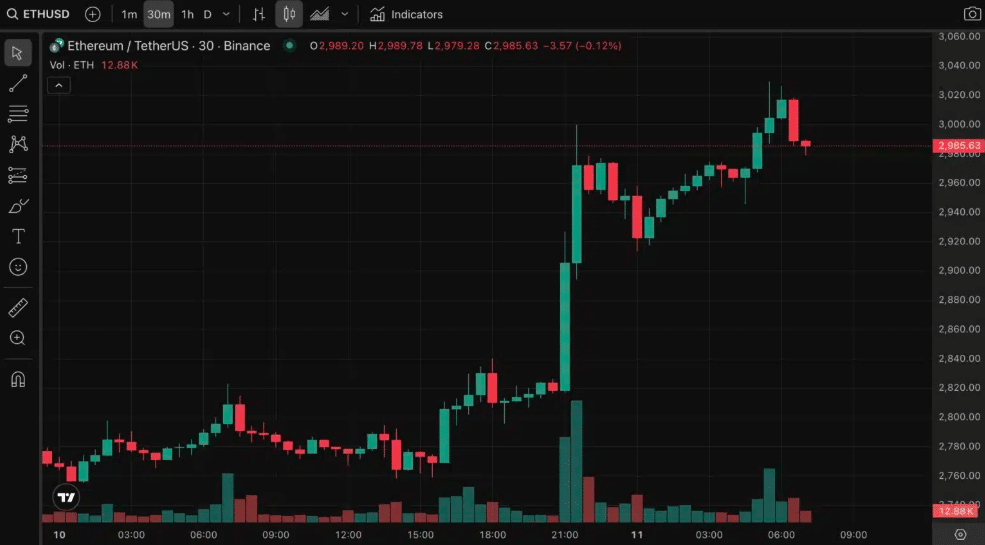985x545 pixels.
Task: Select the ruler measure tool
Action: 18,308
